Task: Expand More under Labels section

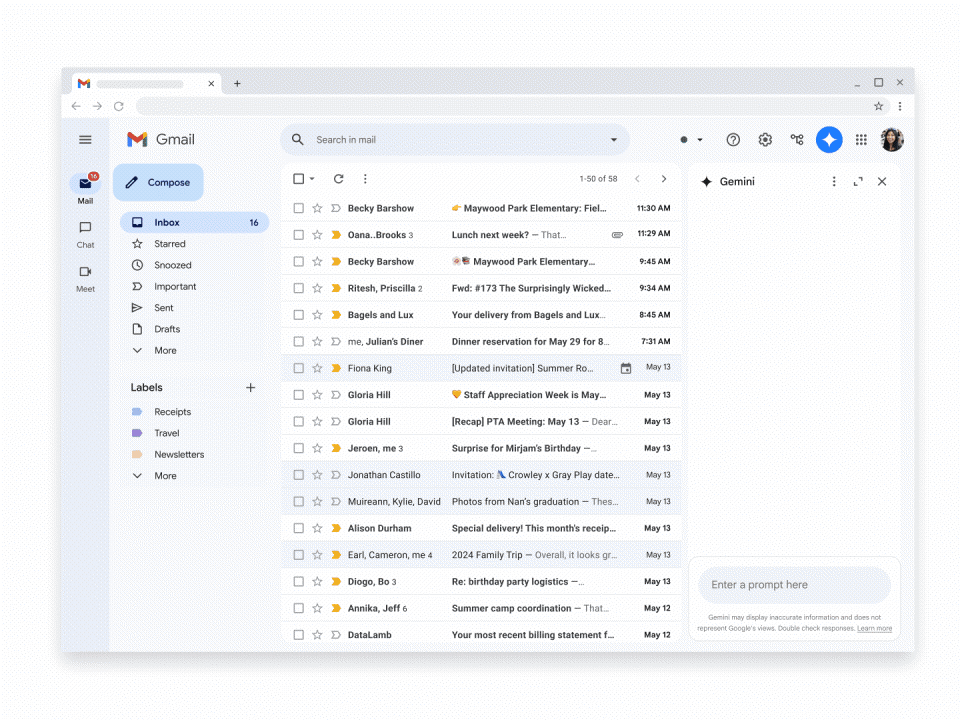Action: (x=165, y=476)
